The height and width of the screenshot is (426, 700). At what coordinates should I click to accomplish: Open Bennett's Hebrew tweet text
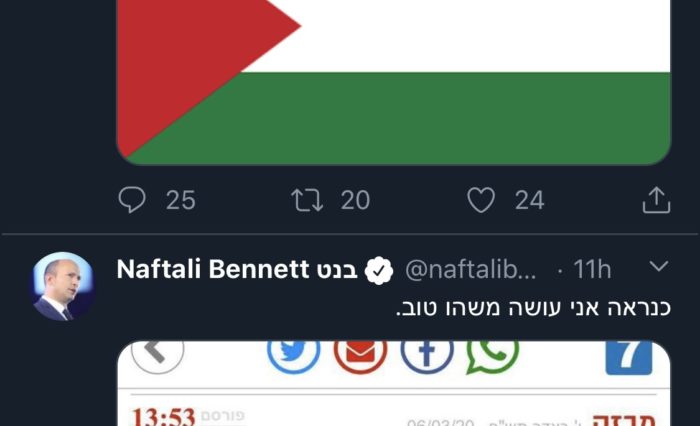point(533,308)
